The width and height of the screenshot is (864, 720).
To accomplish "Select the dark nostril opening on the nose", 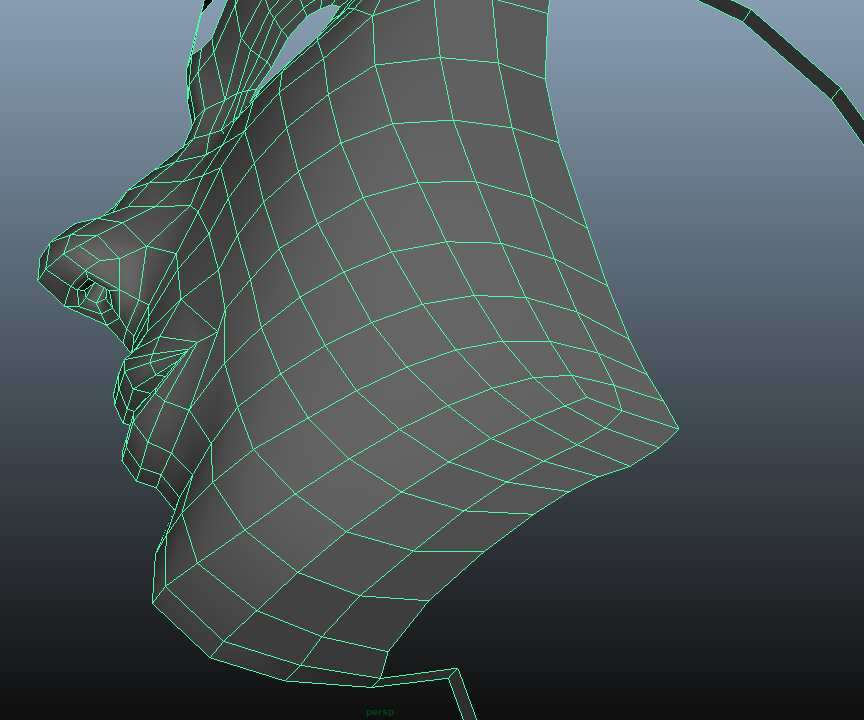I will (x=97, y=294).
